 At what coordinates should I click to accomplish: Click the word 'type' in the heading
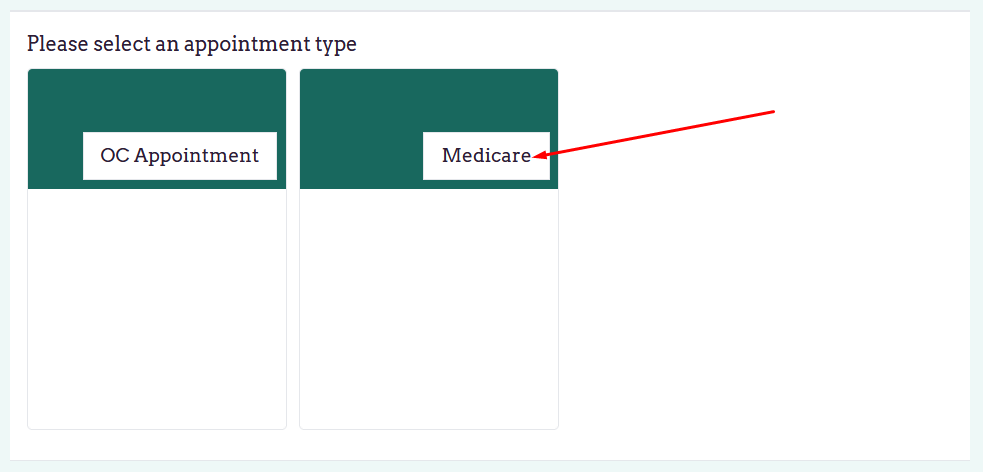[336, 44]
